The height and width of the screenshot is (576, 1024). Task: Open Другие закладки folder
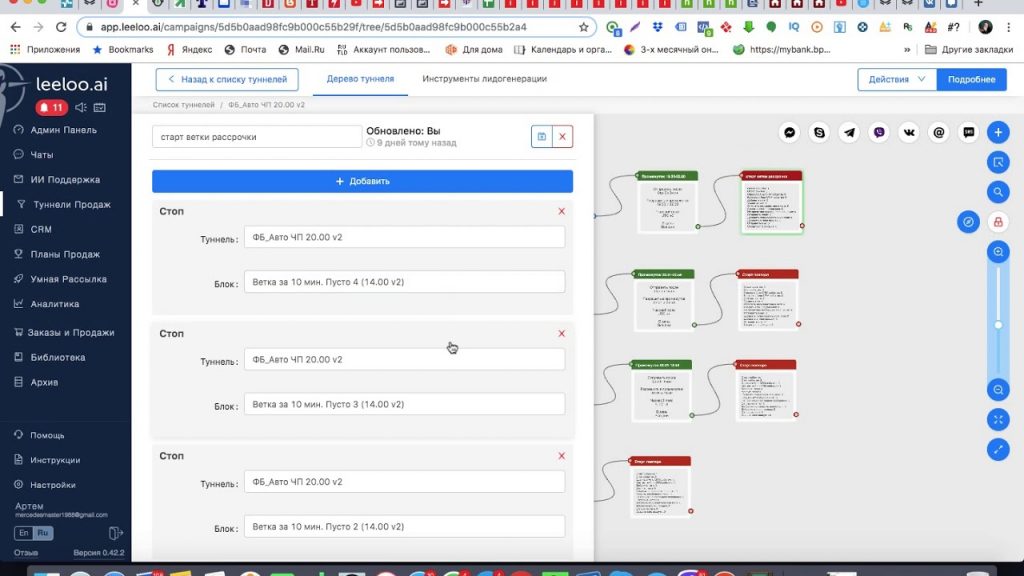[970, 50]
